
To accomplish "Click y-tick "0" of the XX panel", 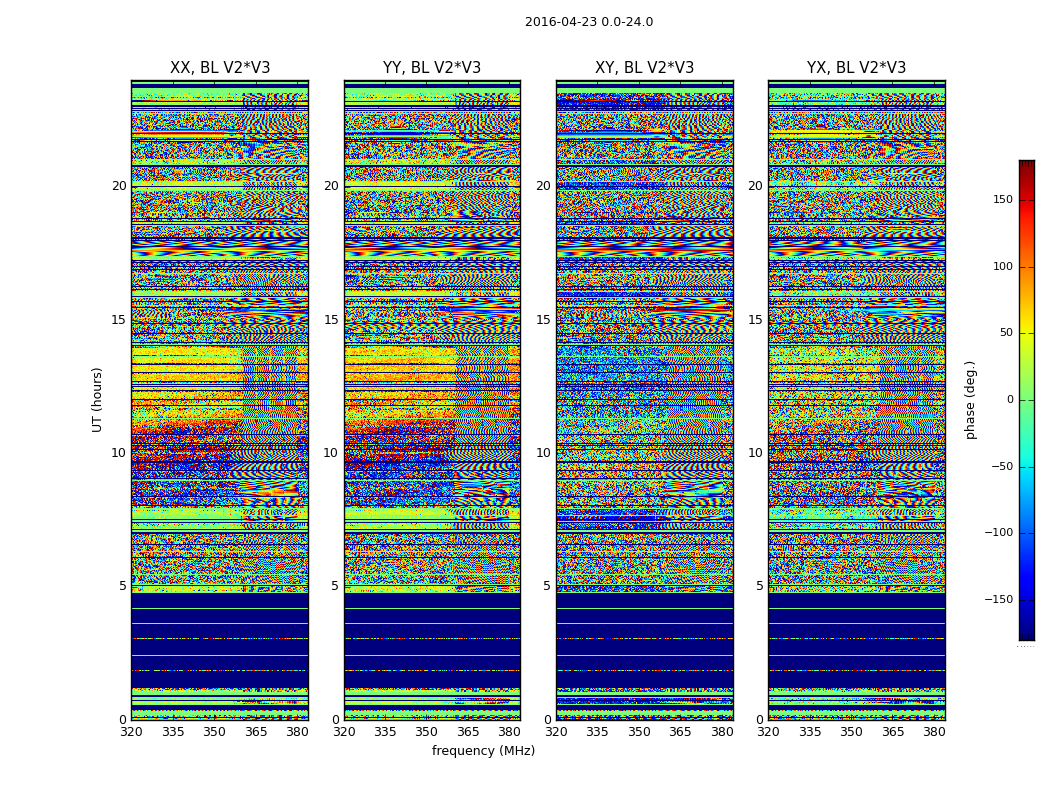I will (123, 720).
